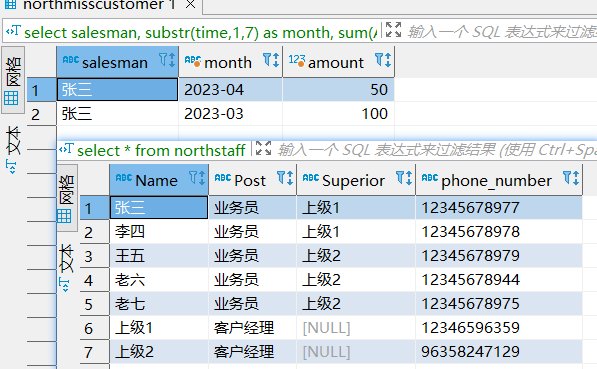
Task: Select the Post cell '客户经理' in row 6
Action: tap(253, 328)
